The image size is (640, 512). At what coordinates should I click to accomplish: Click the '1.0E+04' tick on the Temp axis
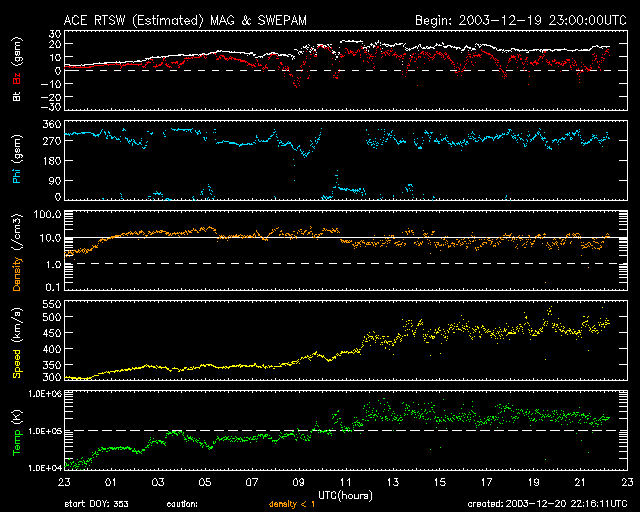coord(45,468)
